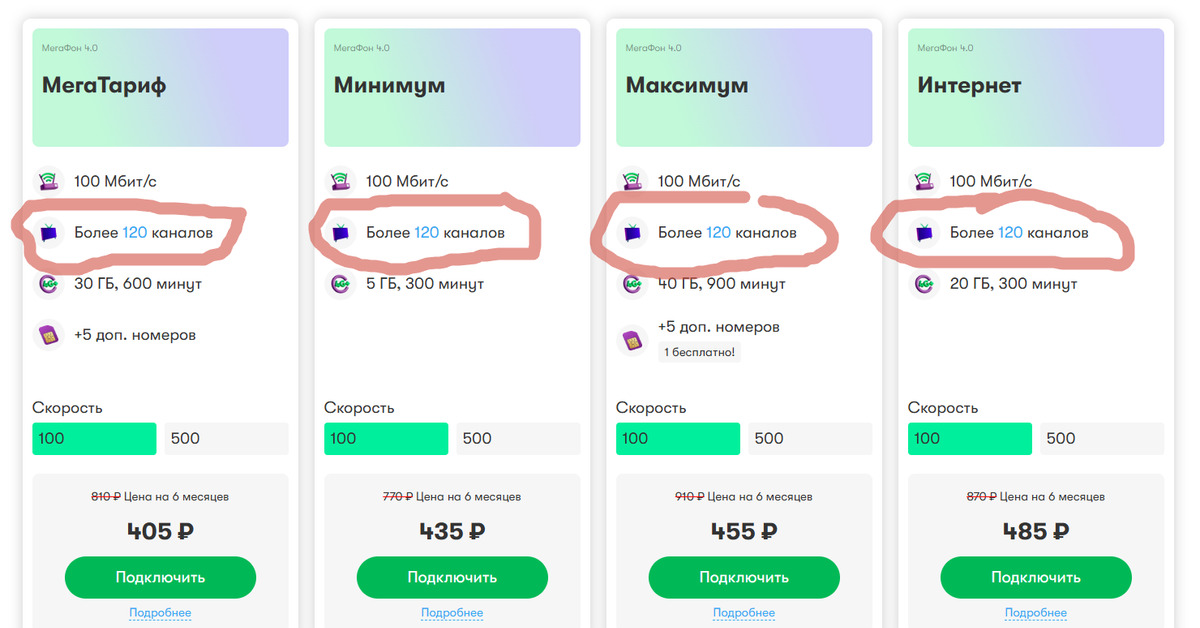Choose 100 speed in Максимум card
This screenshot has height=628, width=1200.
(678, 439)
